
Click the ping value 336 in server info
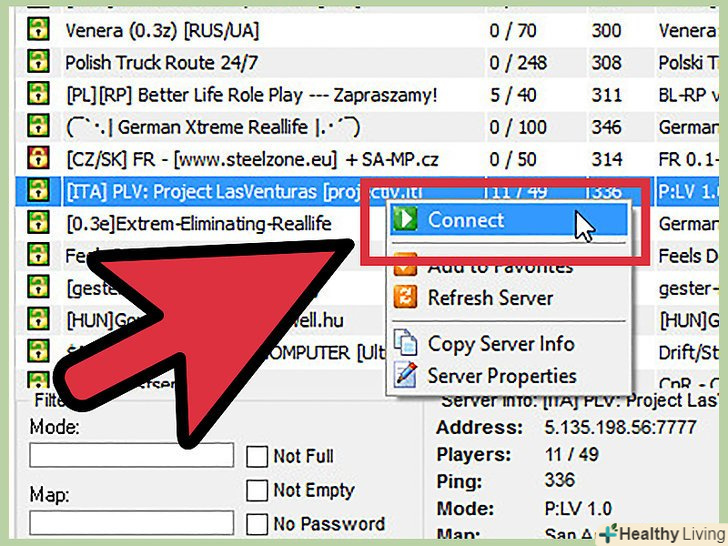tap(559, 480)
